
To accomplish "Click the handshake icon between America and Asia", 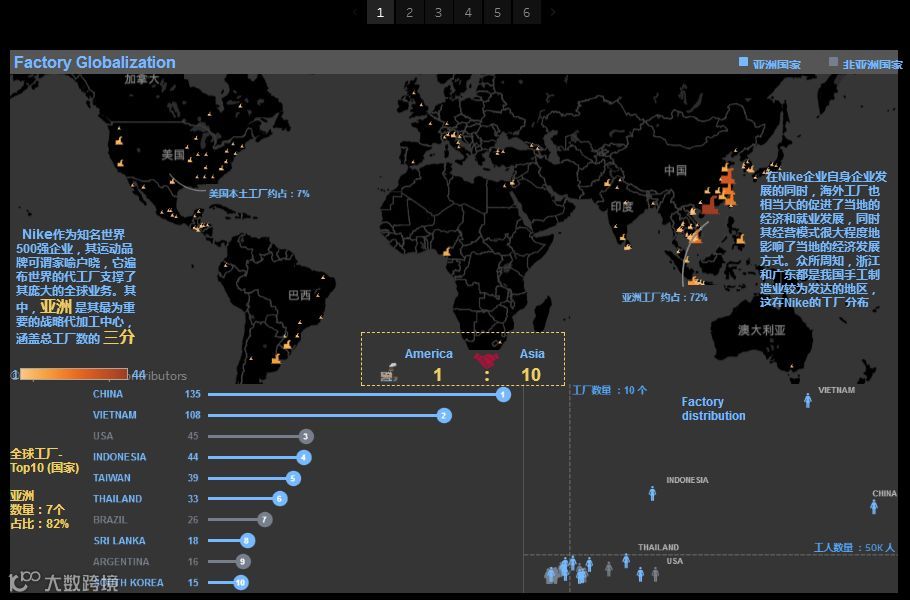I will pyautogui.click(x=486, y=360).
